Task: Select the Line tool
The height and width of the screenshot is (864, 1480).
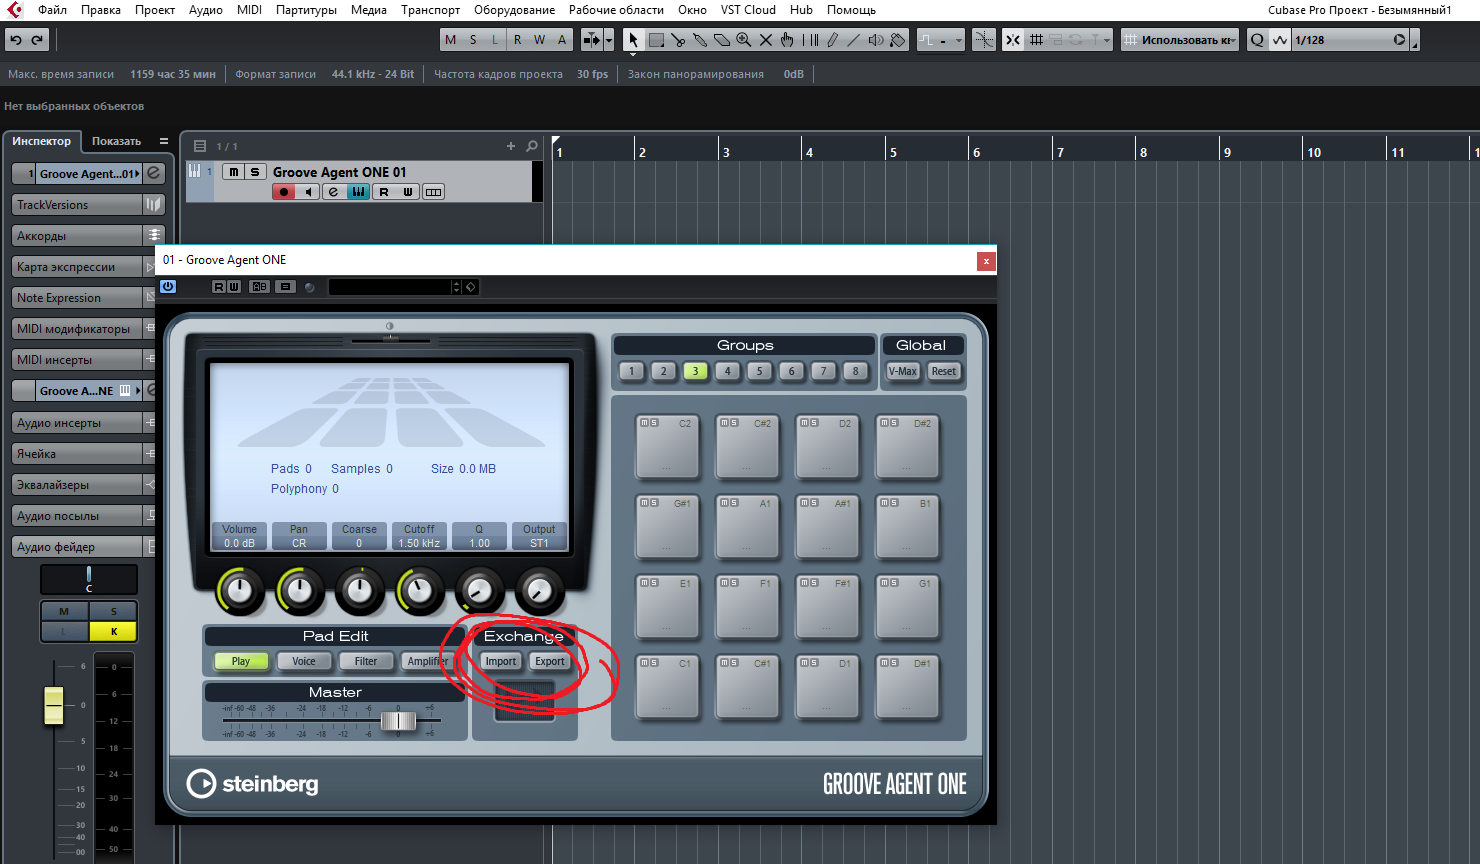Action: (854, 40)
